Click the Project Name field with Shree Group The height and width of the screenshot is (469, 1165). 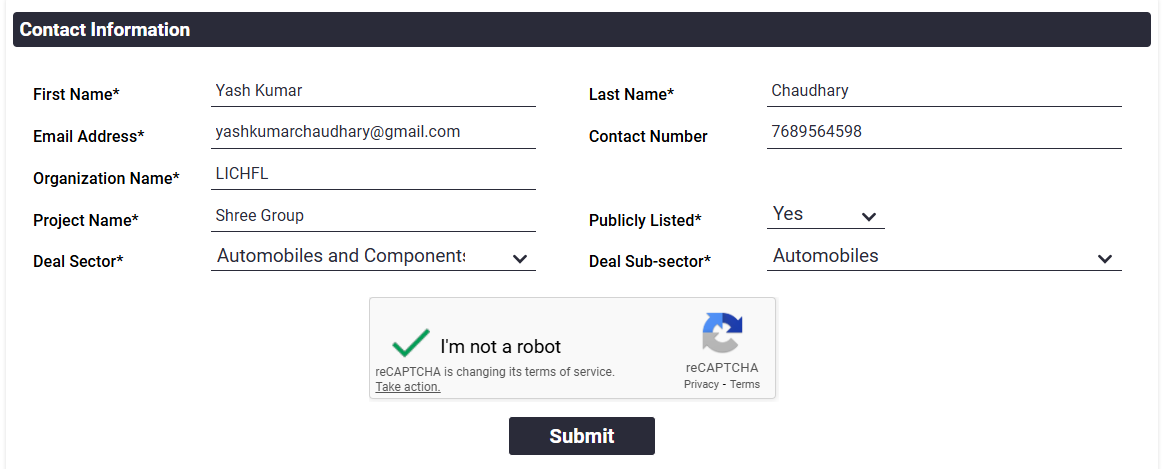pos(373,217)
